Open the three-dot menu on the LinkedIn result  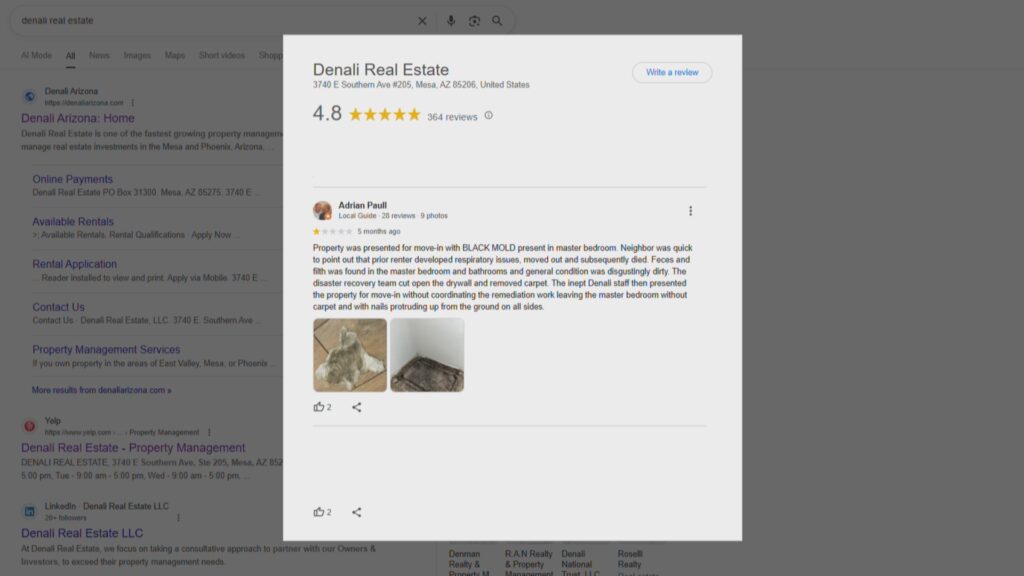point(178,518)
